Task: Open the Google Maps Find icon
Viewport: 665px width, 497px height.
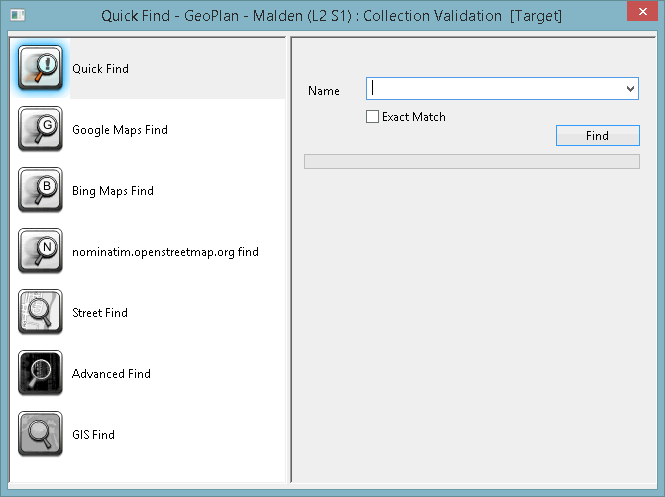Action: coord(40,129)
